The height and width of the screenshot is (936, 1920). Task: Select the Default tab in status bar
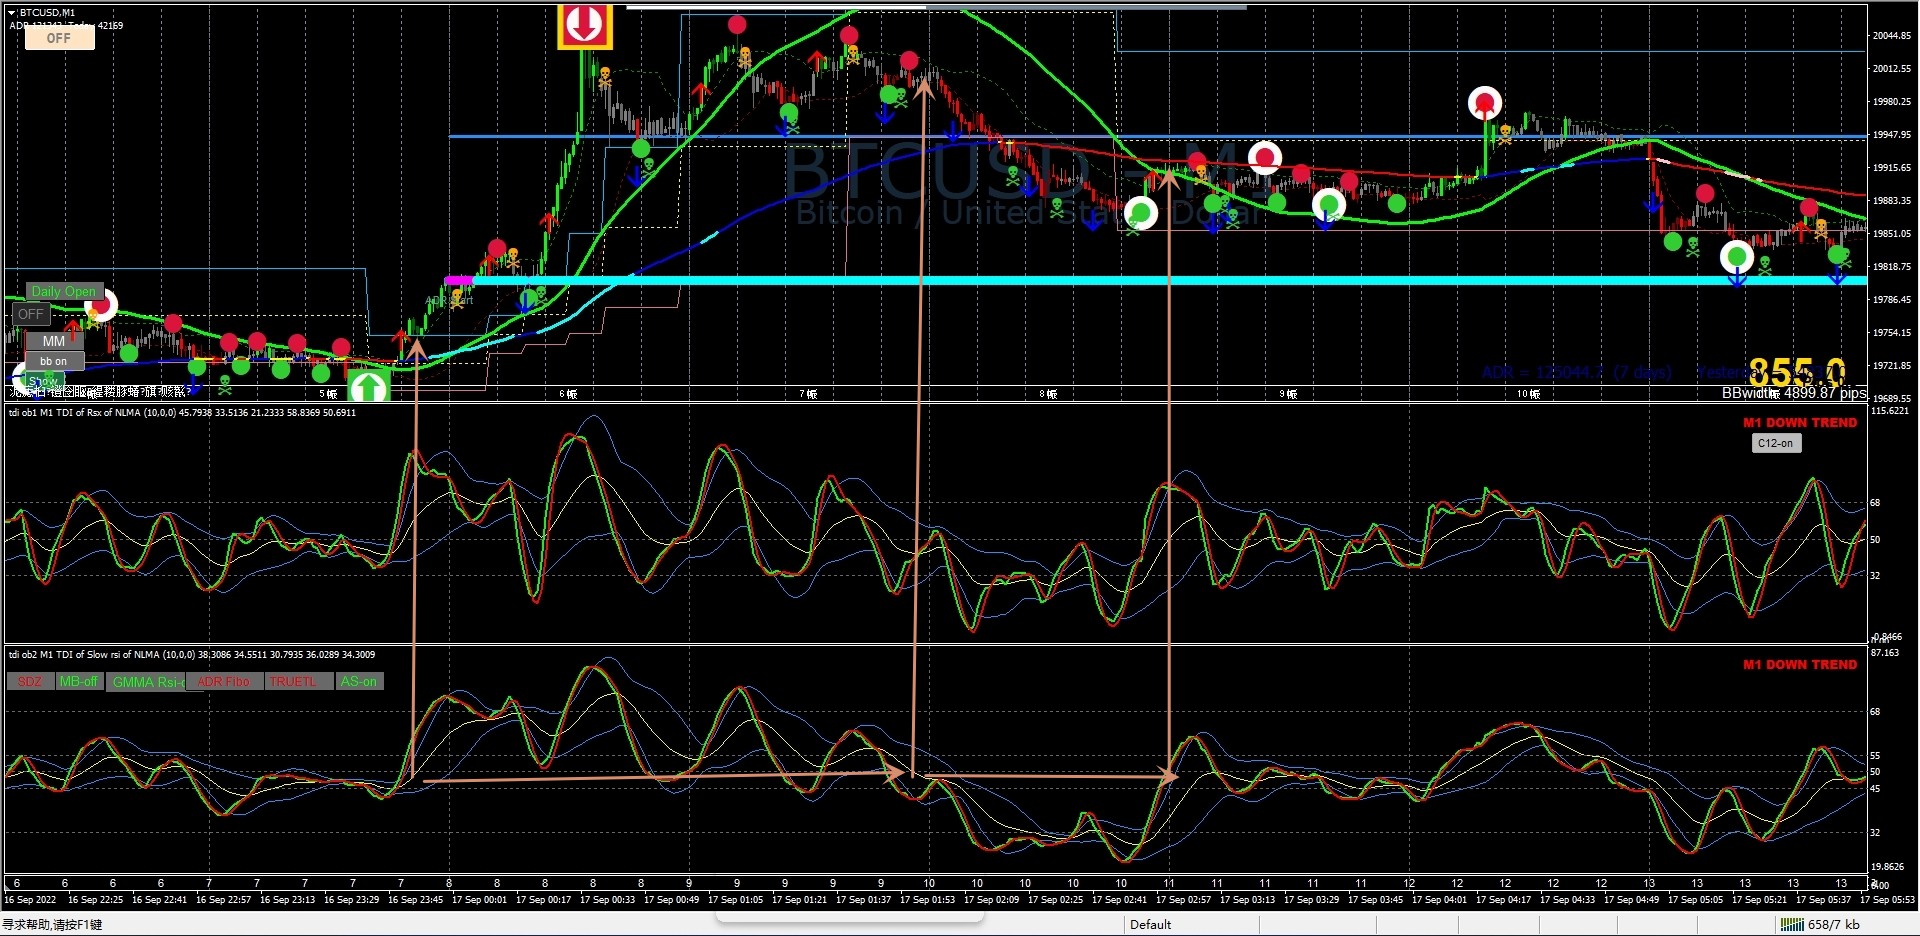click(x=1150, y=925)
